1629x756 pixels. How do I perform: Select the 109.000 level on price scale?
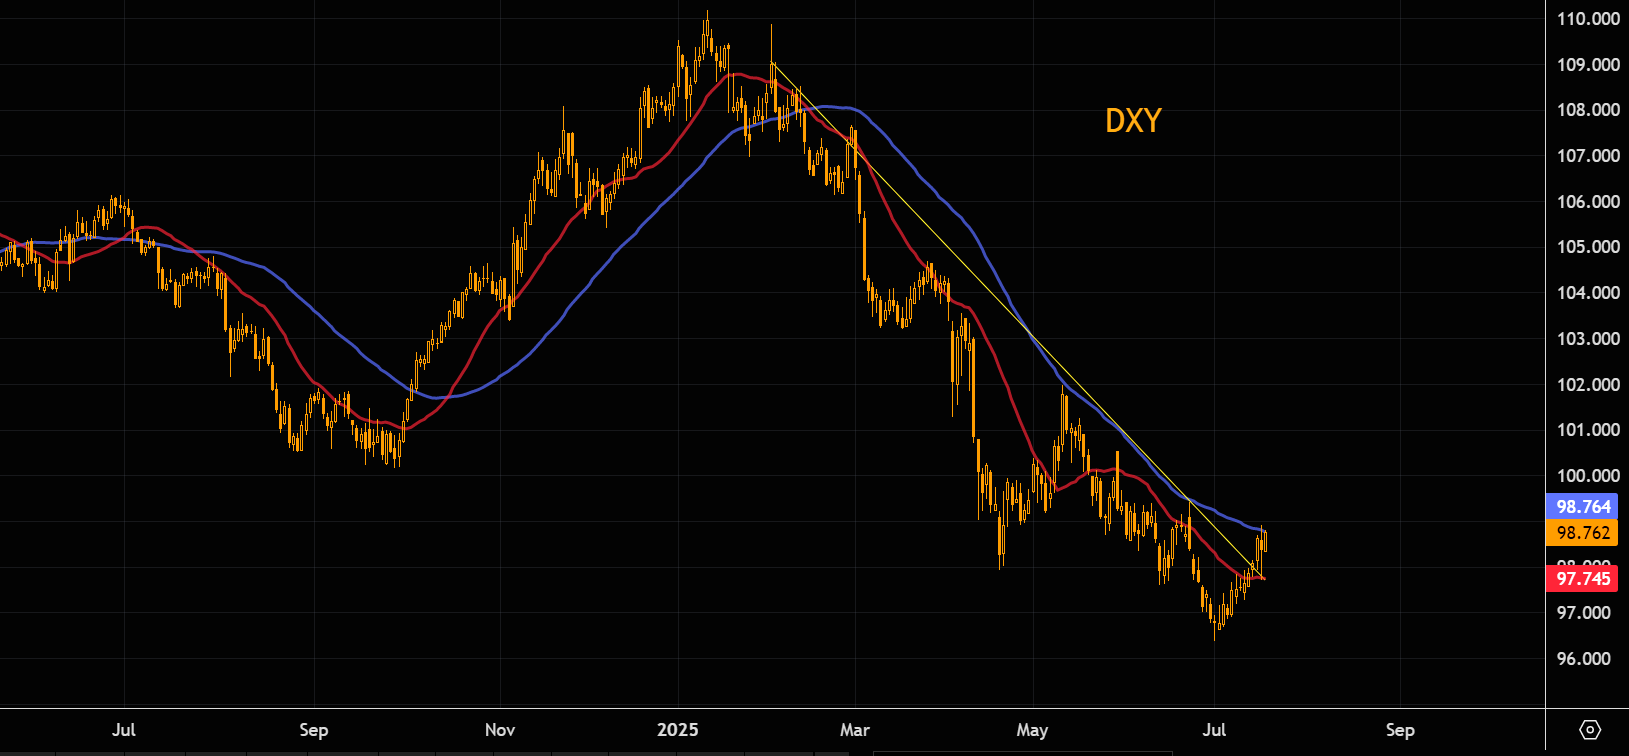1588,65
